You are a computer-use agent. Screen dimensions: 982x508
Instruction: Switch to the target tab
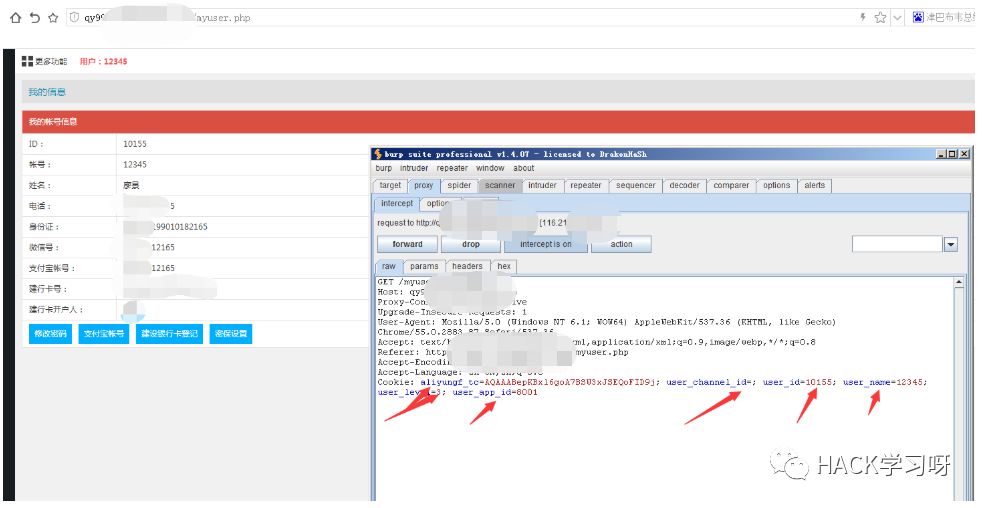[390, 185]
